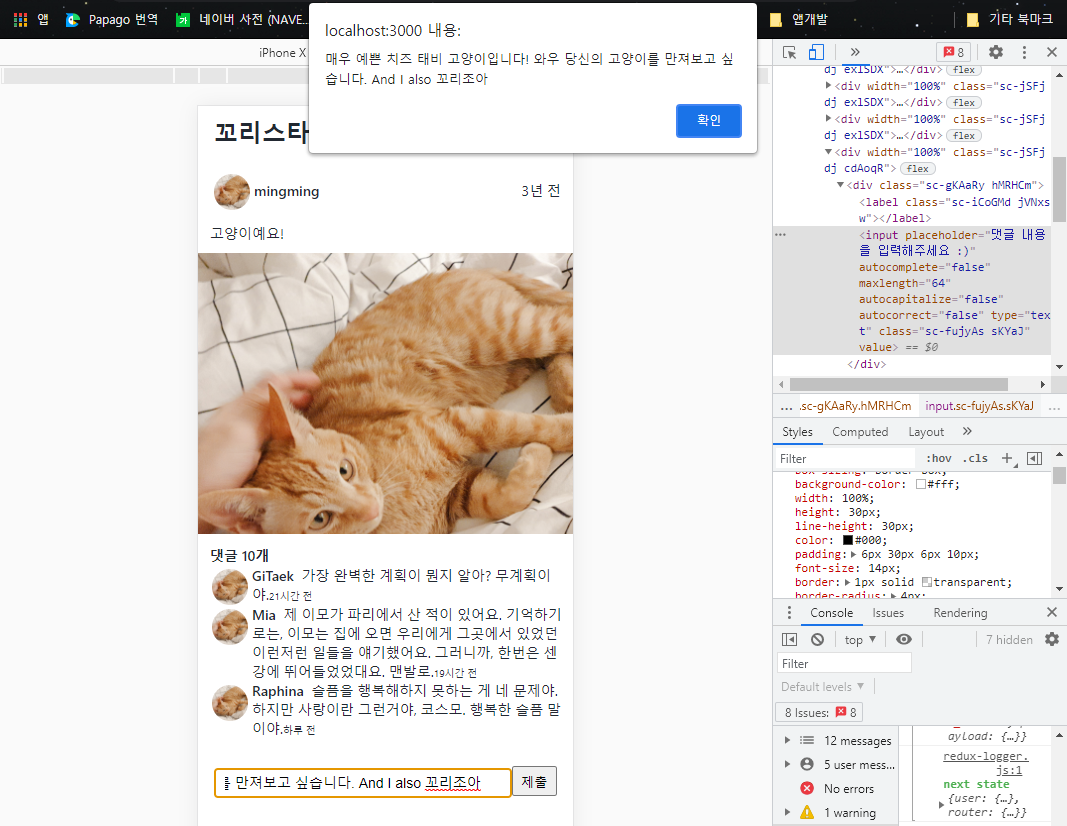Click the live expression eye icon

[904, 640]
